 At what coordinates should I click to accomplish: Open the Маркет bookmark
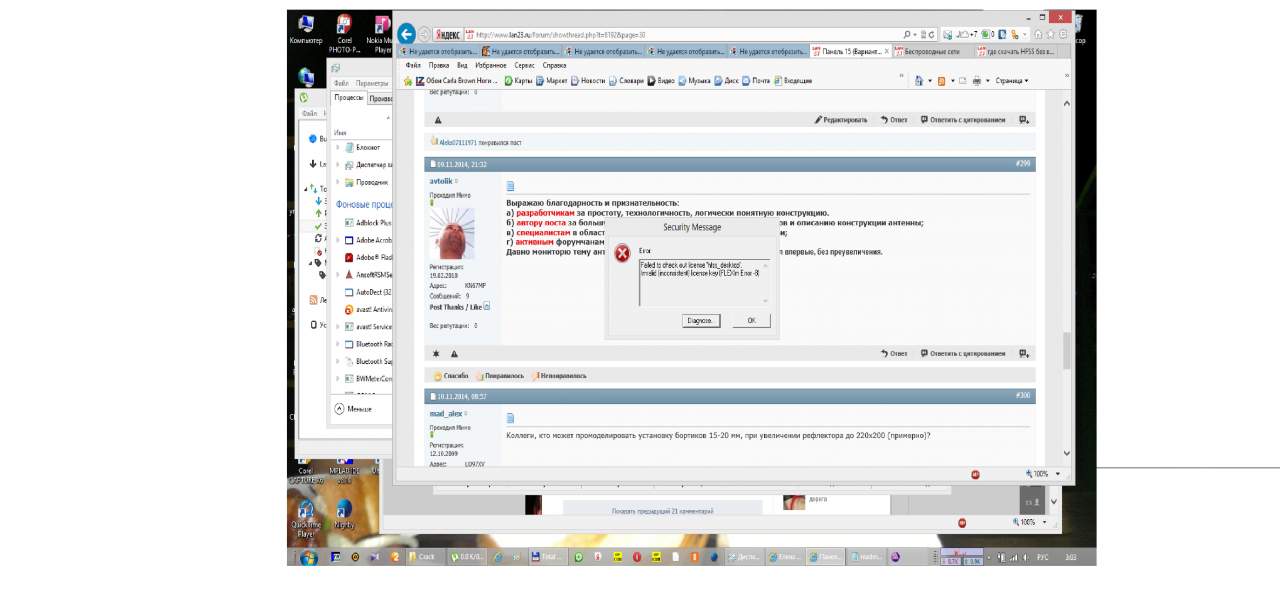click(550, 81)
